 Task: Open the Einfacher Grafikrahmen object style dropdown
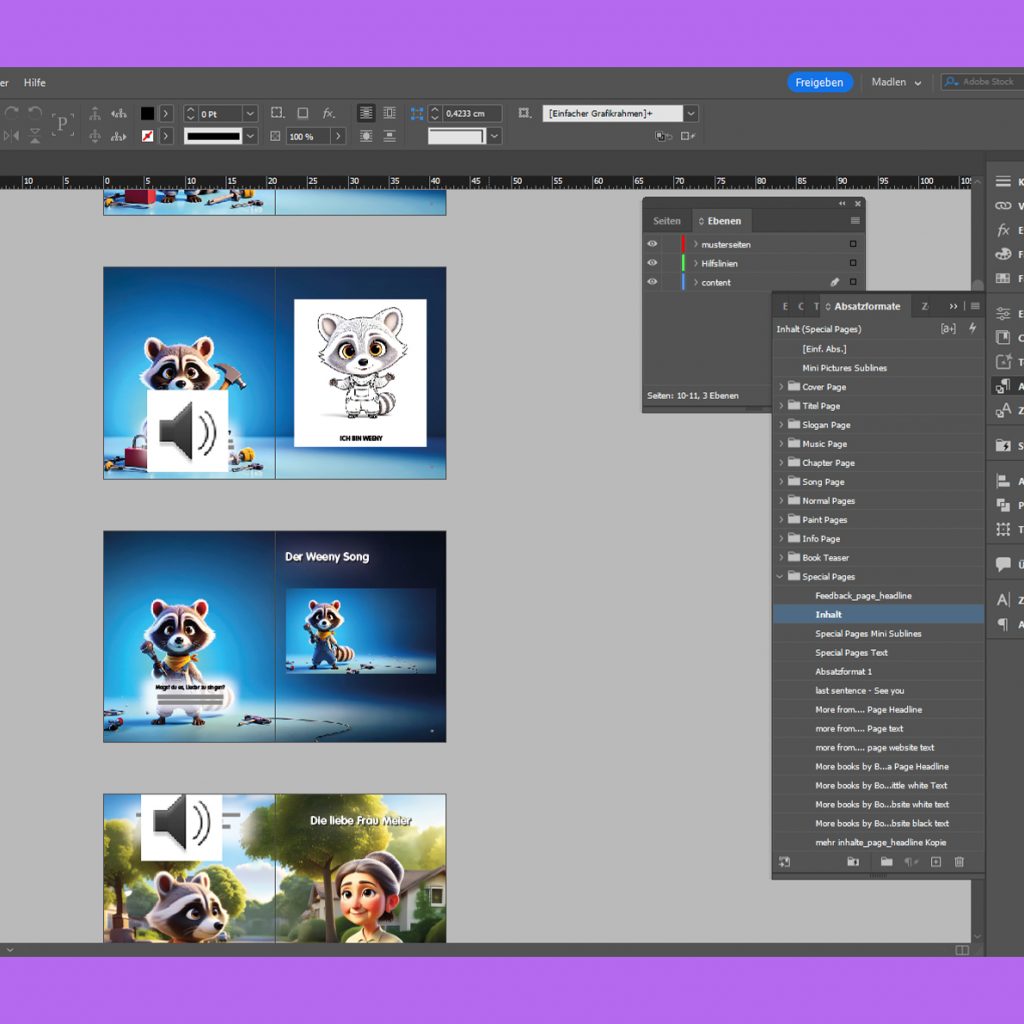pos(689,113)
